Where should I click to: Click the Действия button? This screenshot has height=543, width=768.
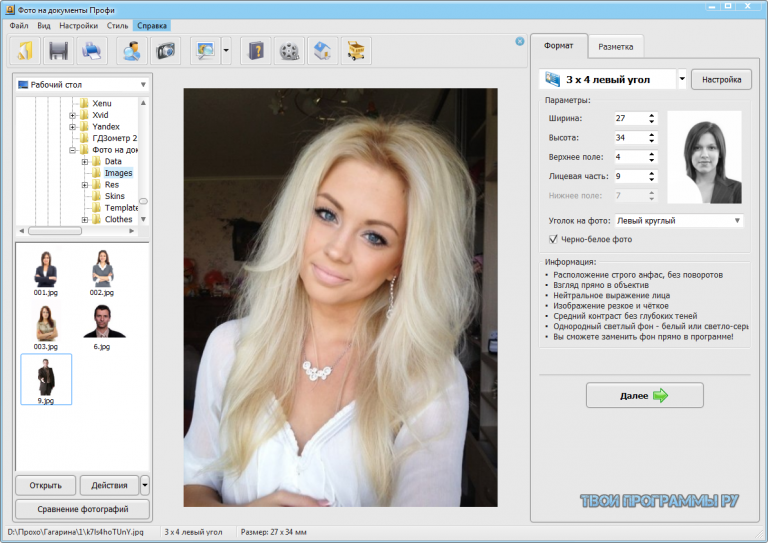coord(109,485)
